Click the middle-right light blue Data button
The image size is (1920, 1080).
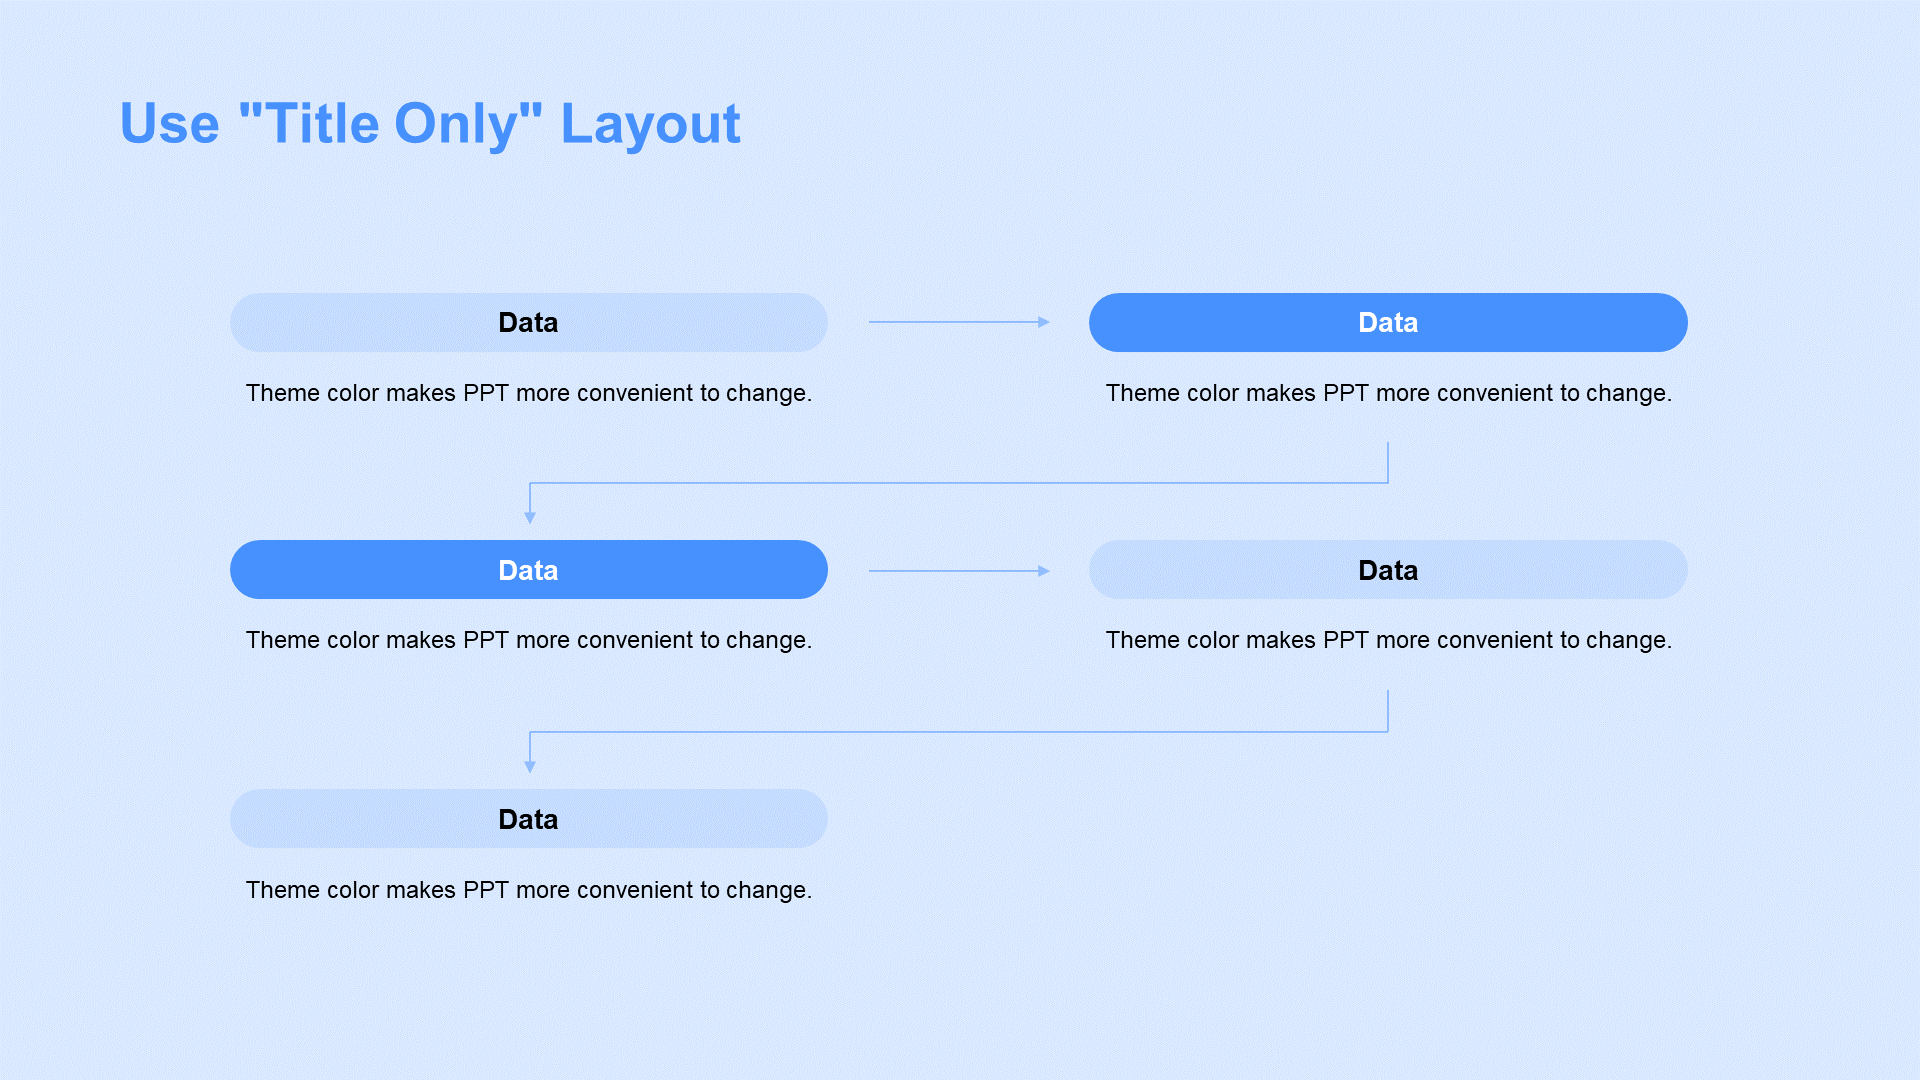click(x=1385, y=570)
